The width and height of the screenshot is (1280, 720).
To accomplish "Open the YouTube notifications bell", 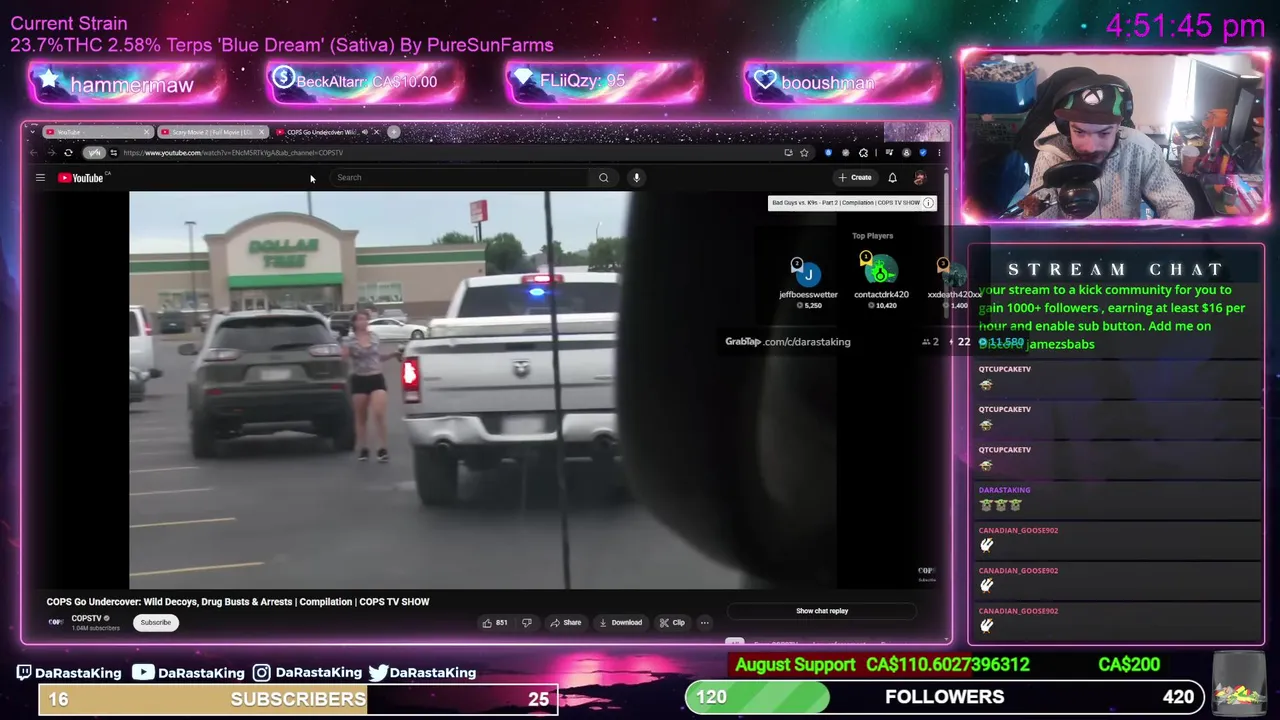I will point(892,178).
